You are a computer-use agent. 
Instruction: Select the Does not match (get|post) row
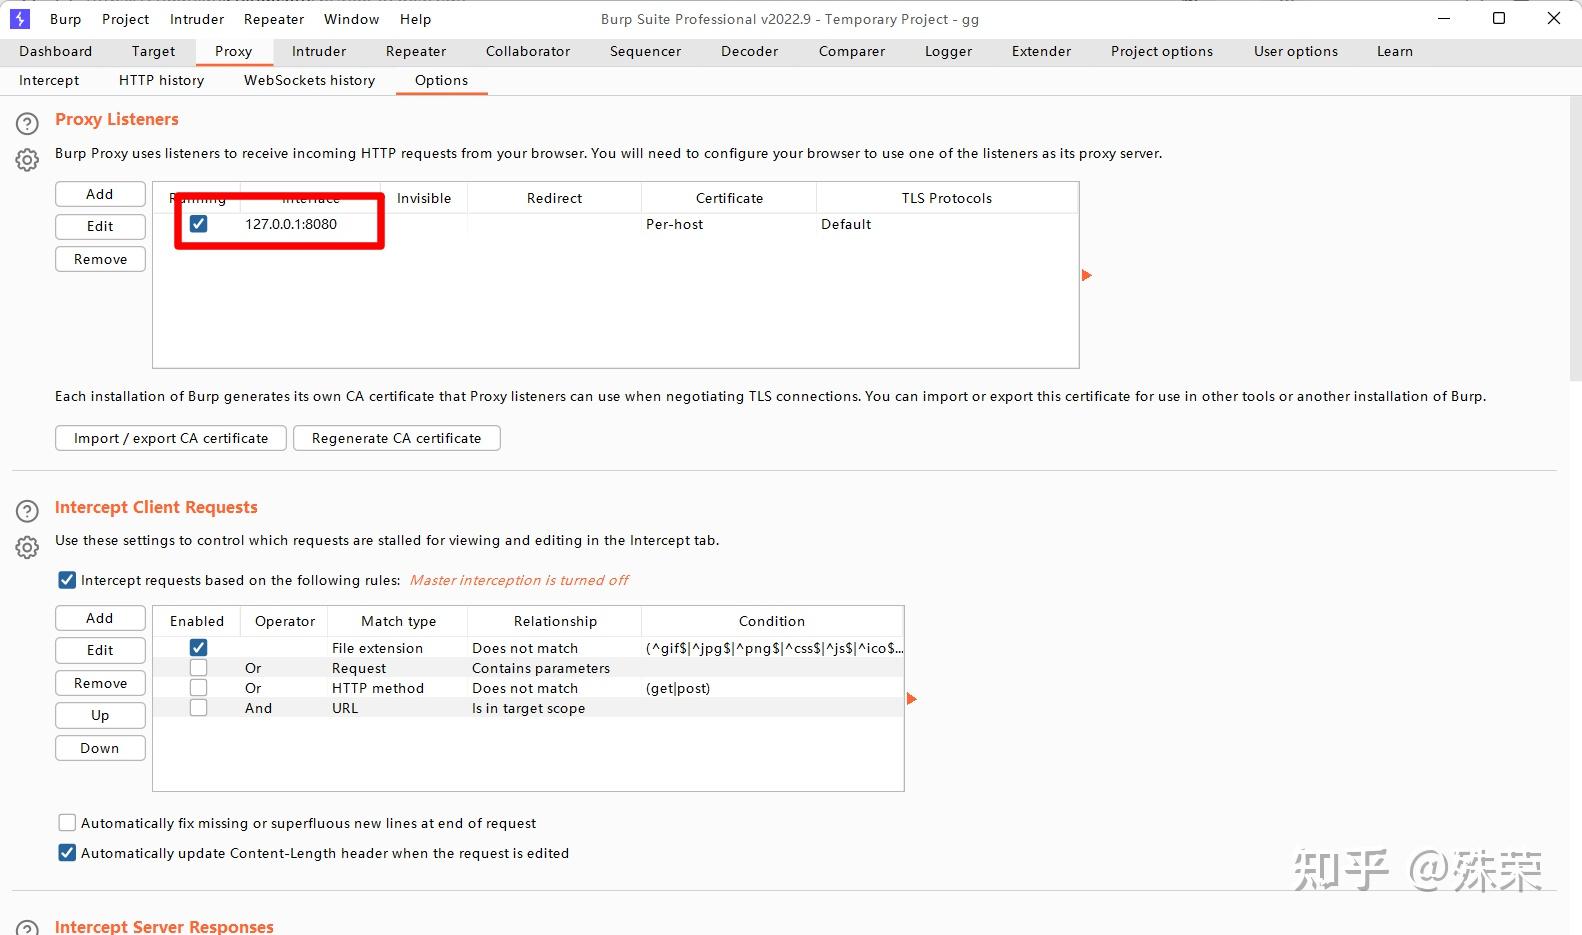click(x=528, y=688)
